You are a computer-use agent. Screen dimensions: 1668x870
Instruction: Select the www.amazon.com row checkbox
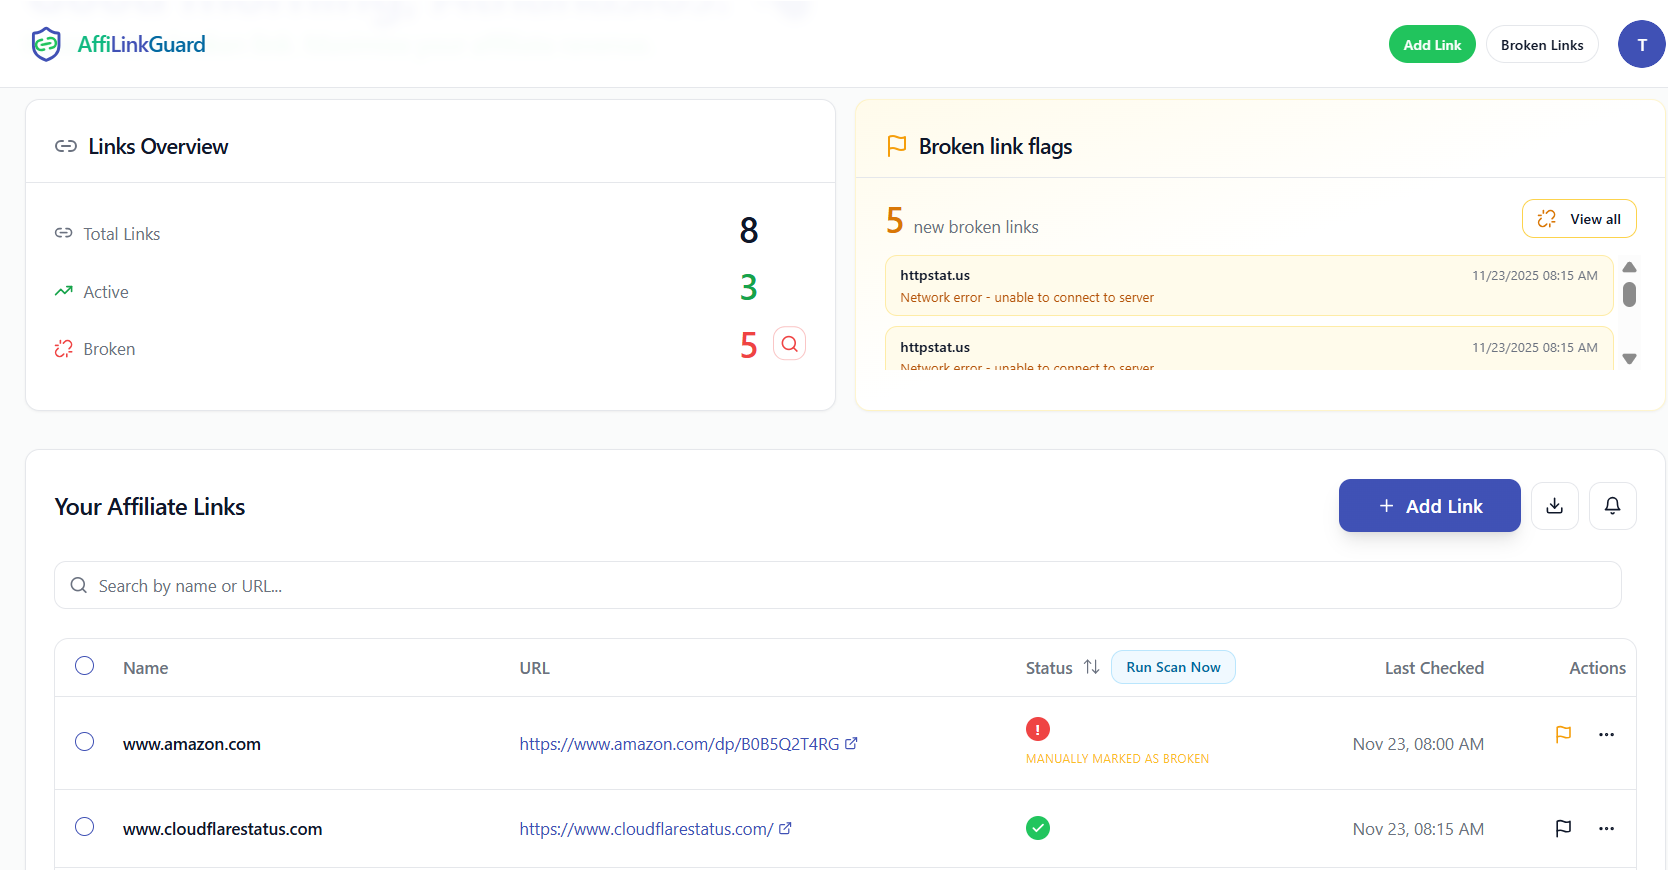pyautogui.click(x=85, y=742)
